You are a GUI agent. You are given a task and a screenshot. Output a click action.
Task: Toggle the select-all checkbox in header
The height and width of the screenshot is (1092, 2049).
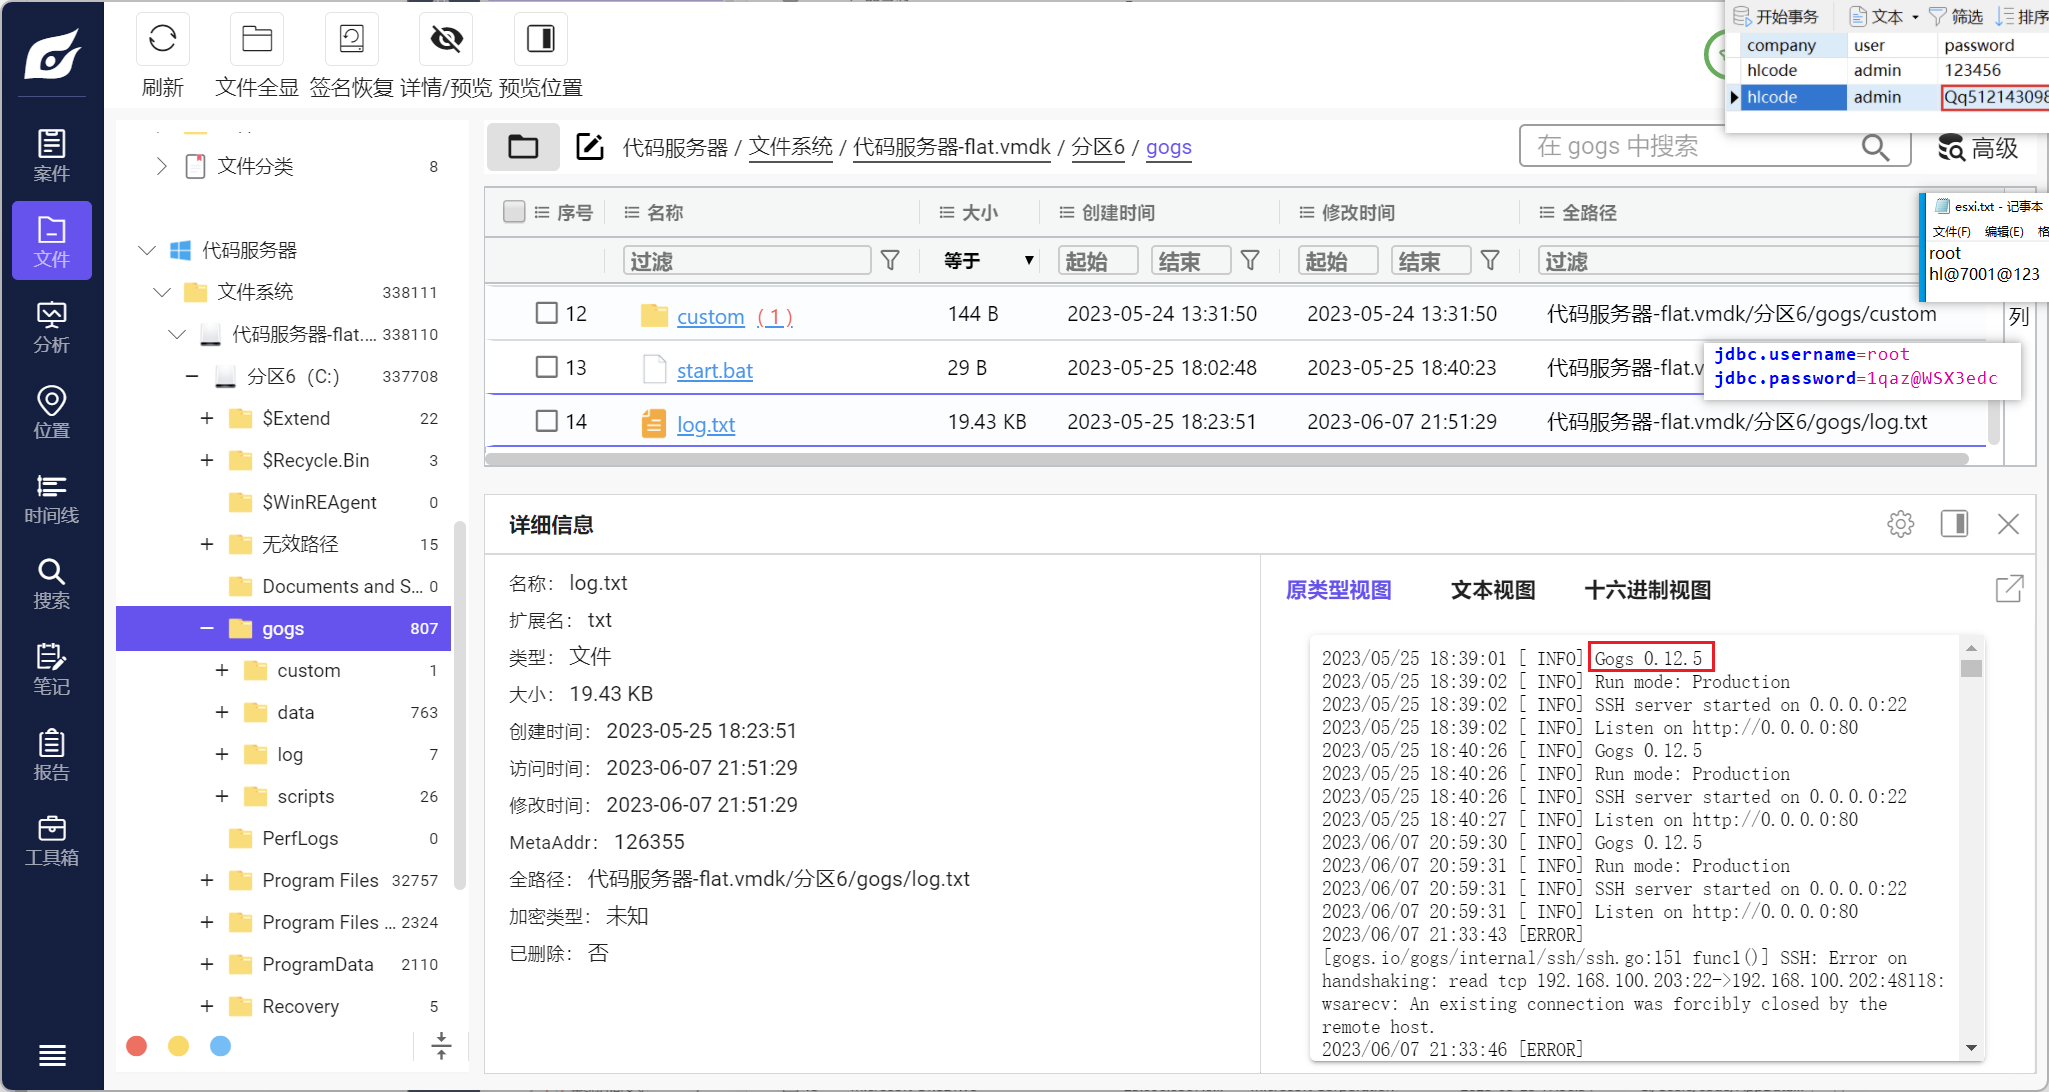(x=514, y=212)
